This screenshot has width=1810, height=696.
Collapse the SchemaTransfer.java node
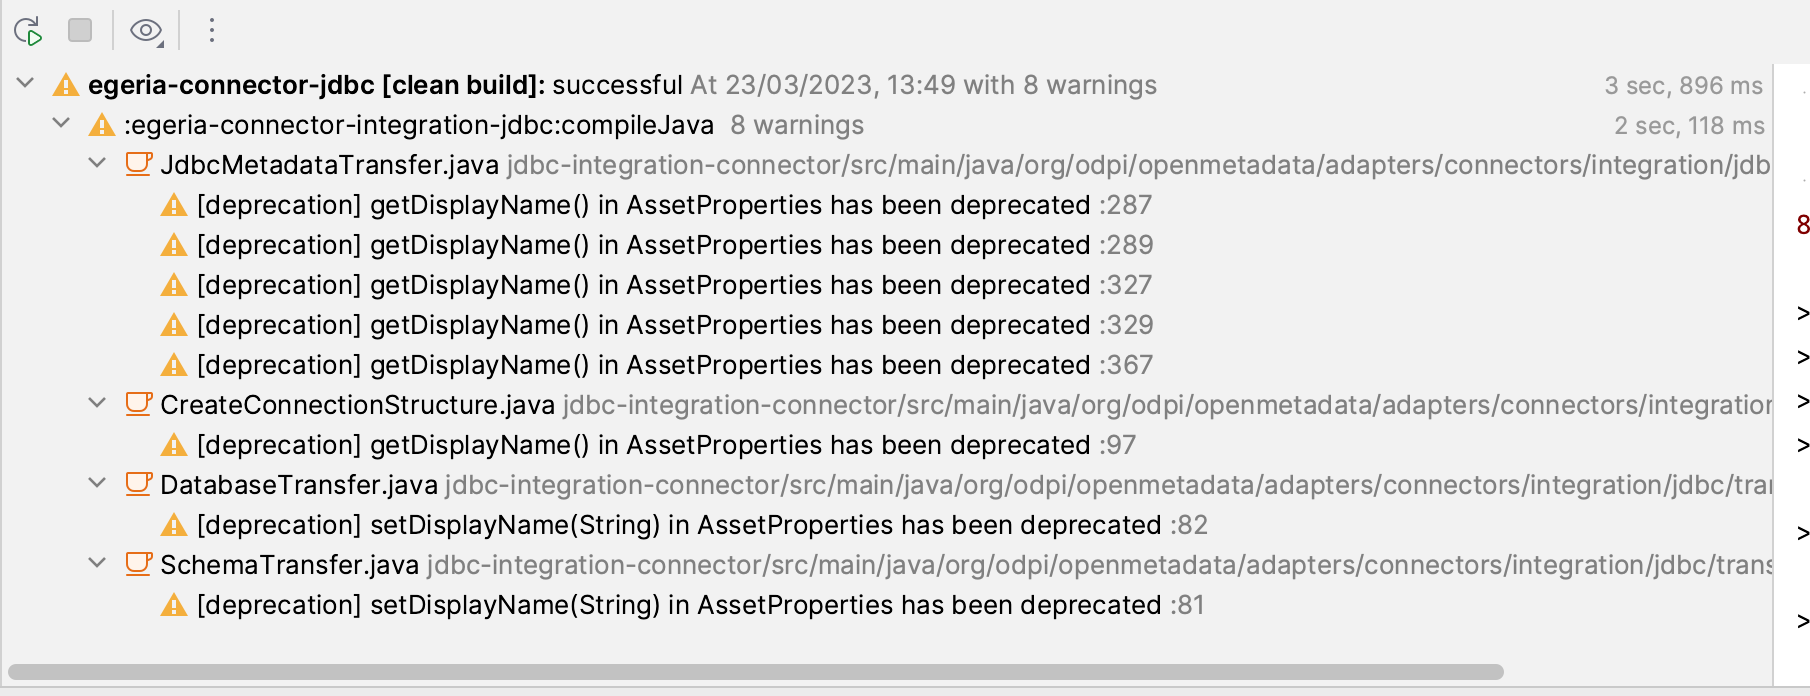click(x=97, y=565)
